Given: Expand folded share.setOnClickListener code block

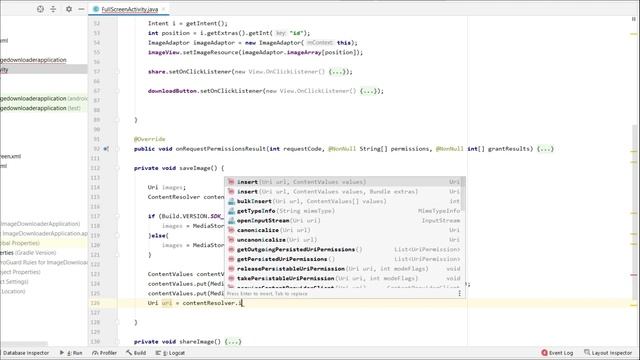Looking at the screenshot, I should click(x=337, y=72).
